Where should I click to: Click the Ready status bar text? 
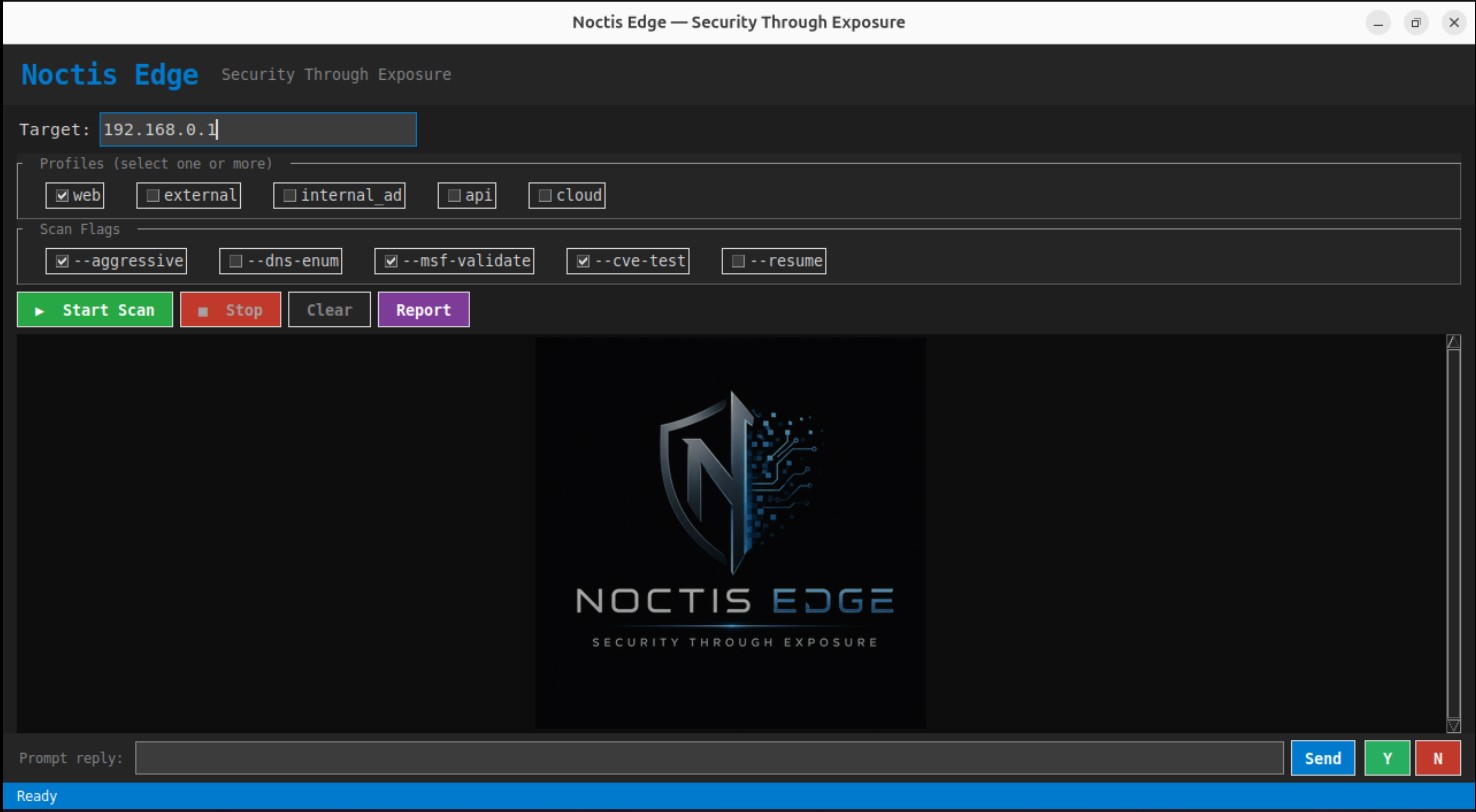click(x=37, y=796)
